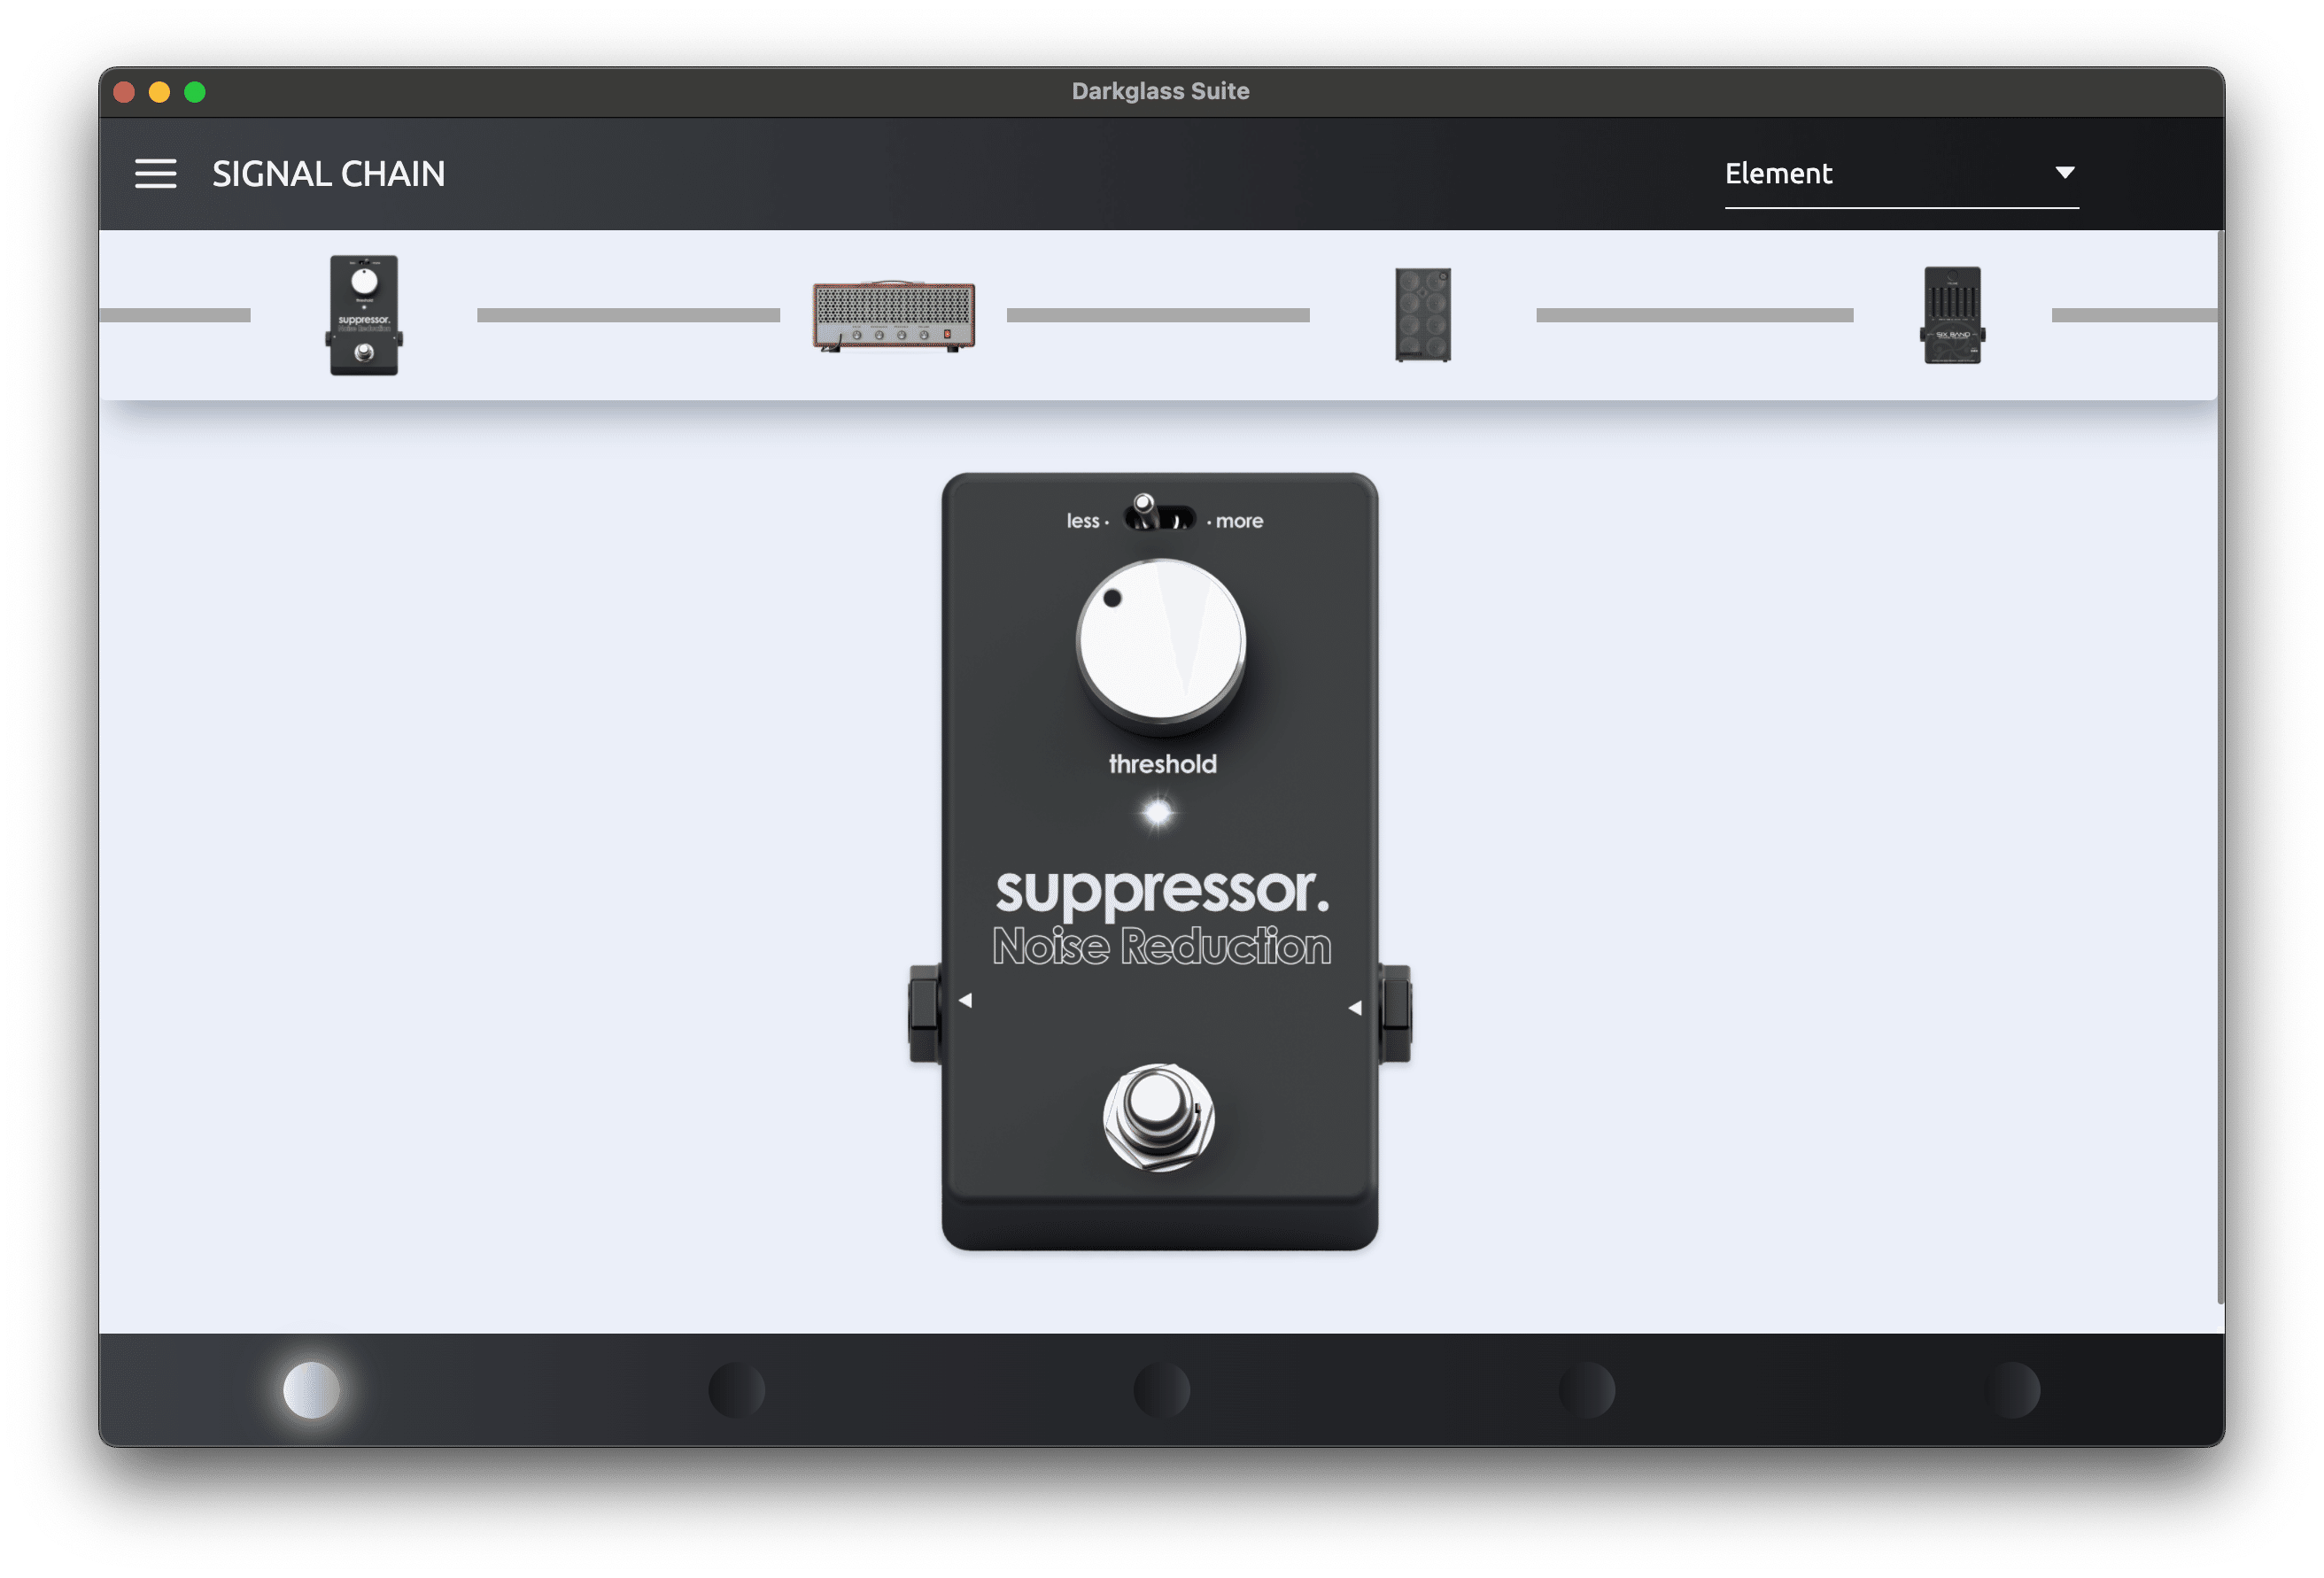This screenshot has height=1578, width=2324.
Task: Open the hamburger navigation menu
Action: (157, 173)
